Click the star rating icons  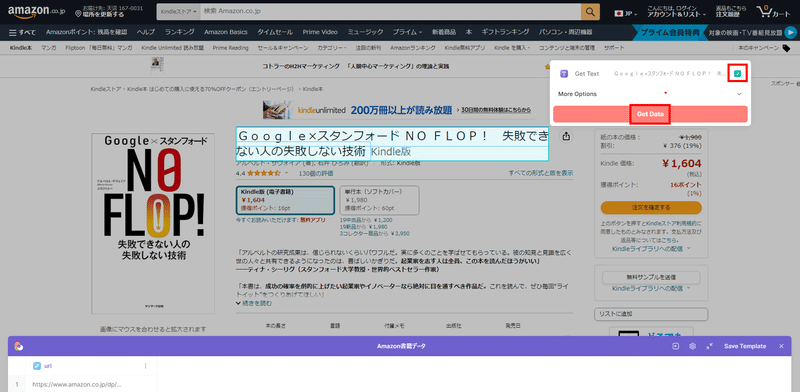264,173
